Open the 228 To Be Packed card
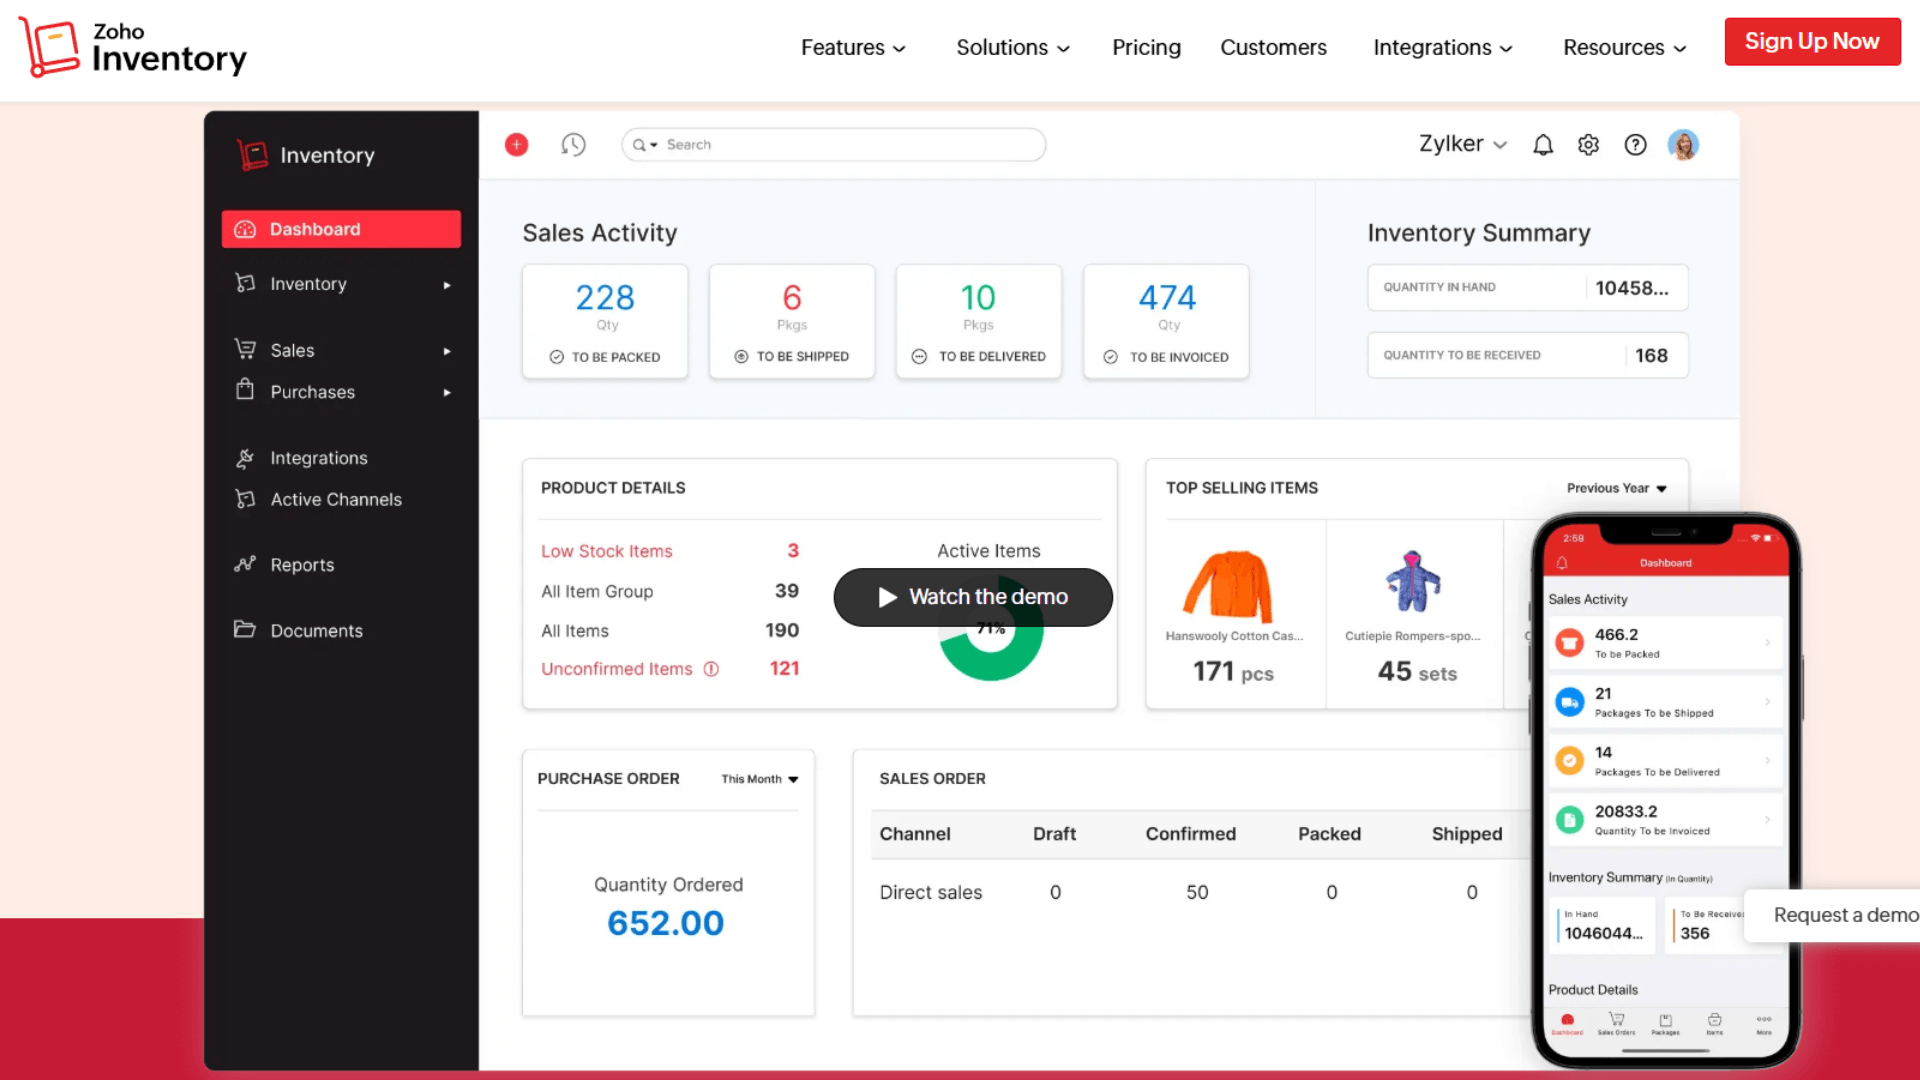This screenshot has height=1080, width=1920. 605,321
